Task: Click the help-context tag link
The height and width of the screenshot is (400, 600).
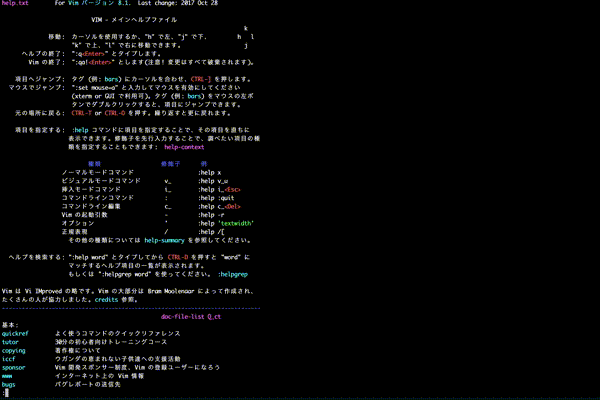Action: tap(184, 147)
